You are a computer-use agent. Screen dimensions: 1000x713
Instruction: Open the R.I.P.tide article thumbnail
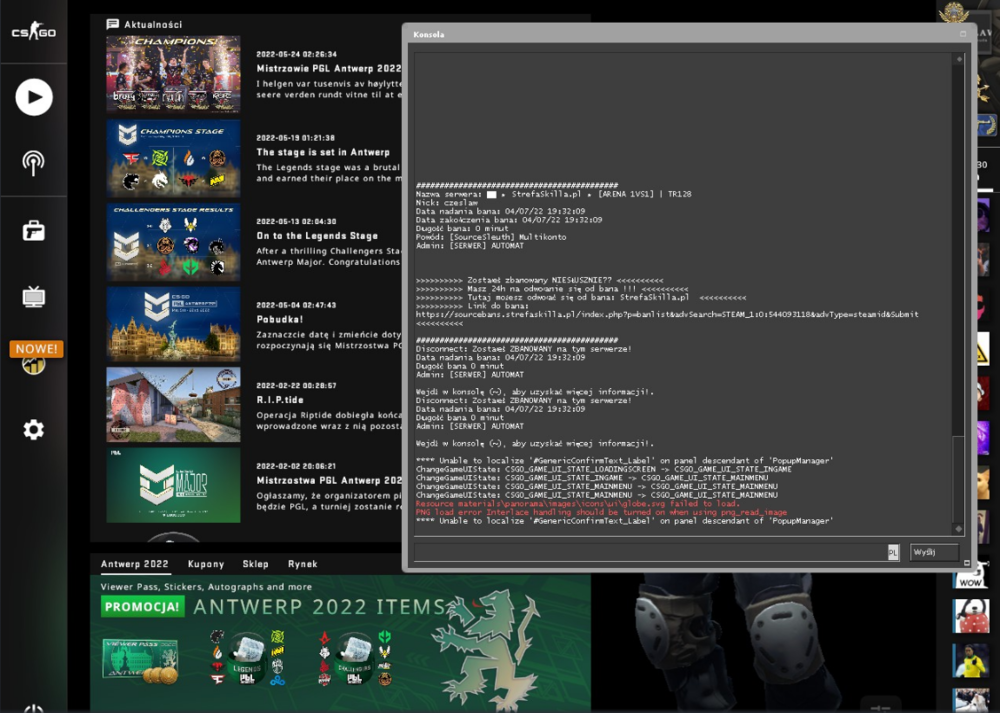pos(173,405)
